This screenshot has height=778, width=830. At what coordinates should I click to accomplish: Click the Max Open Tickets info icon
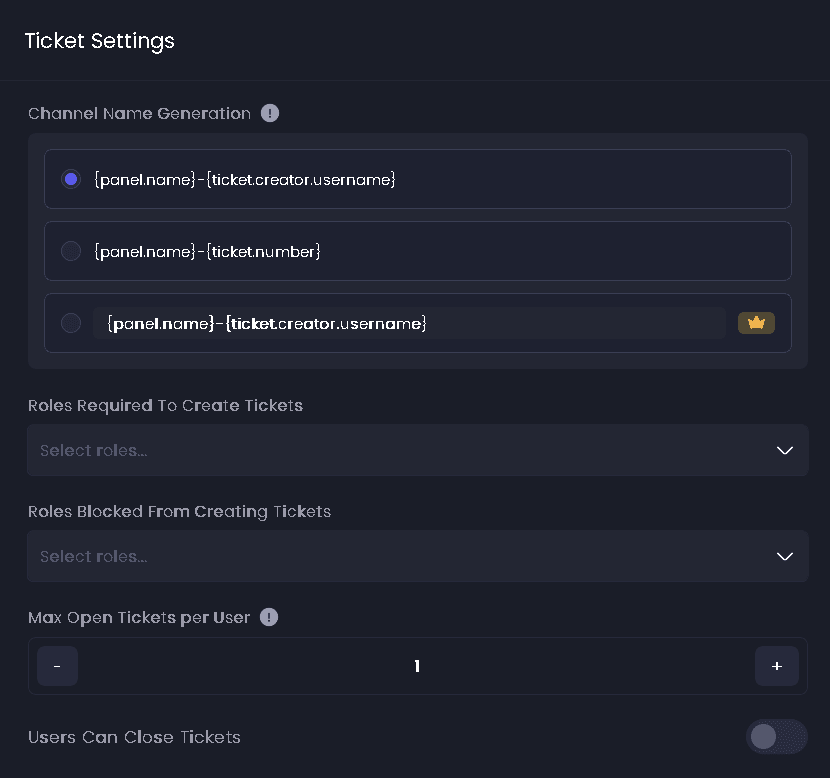(269, 617)
